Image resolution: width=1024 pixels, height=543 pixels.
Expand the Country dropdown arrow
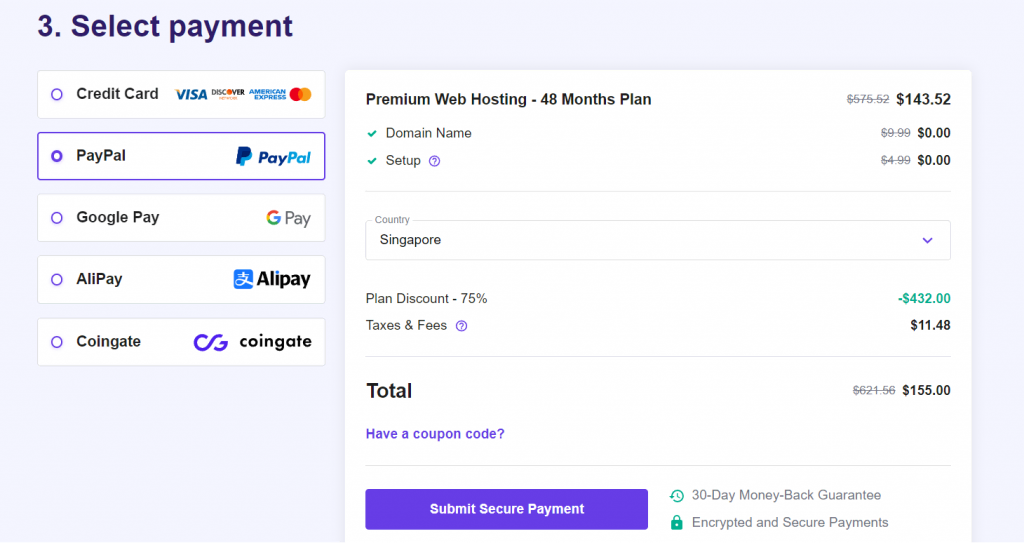927,240
